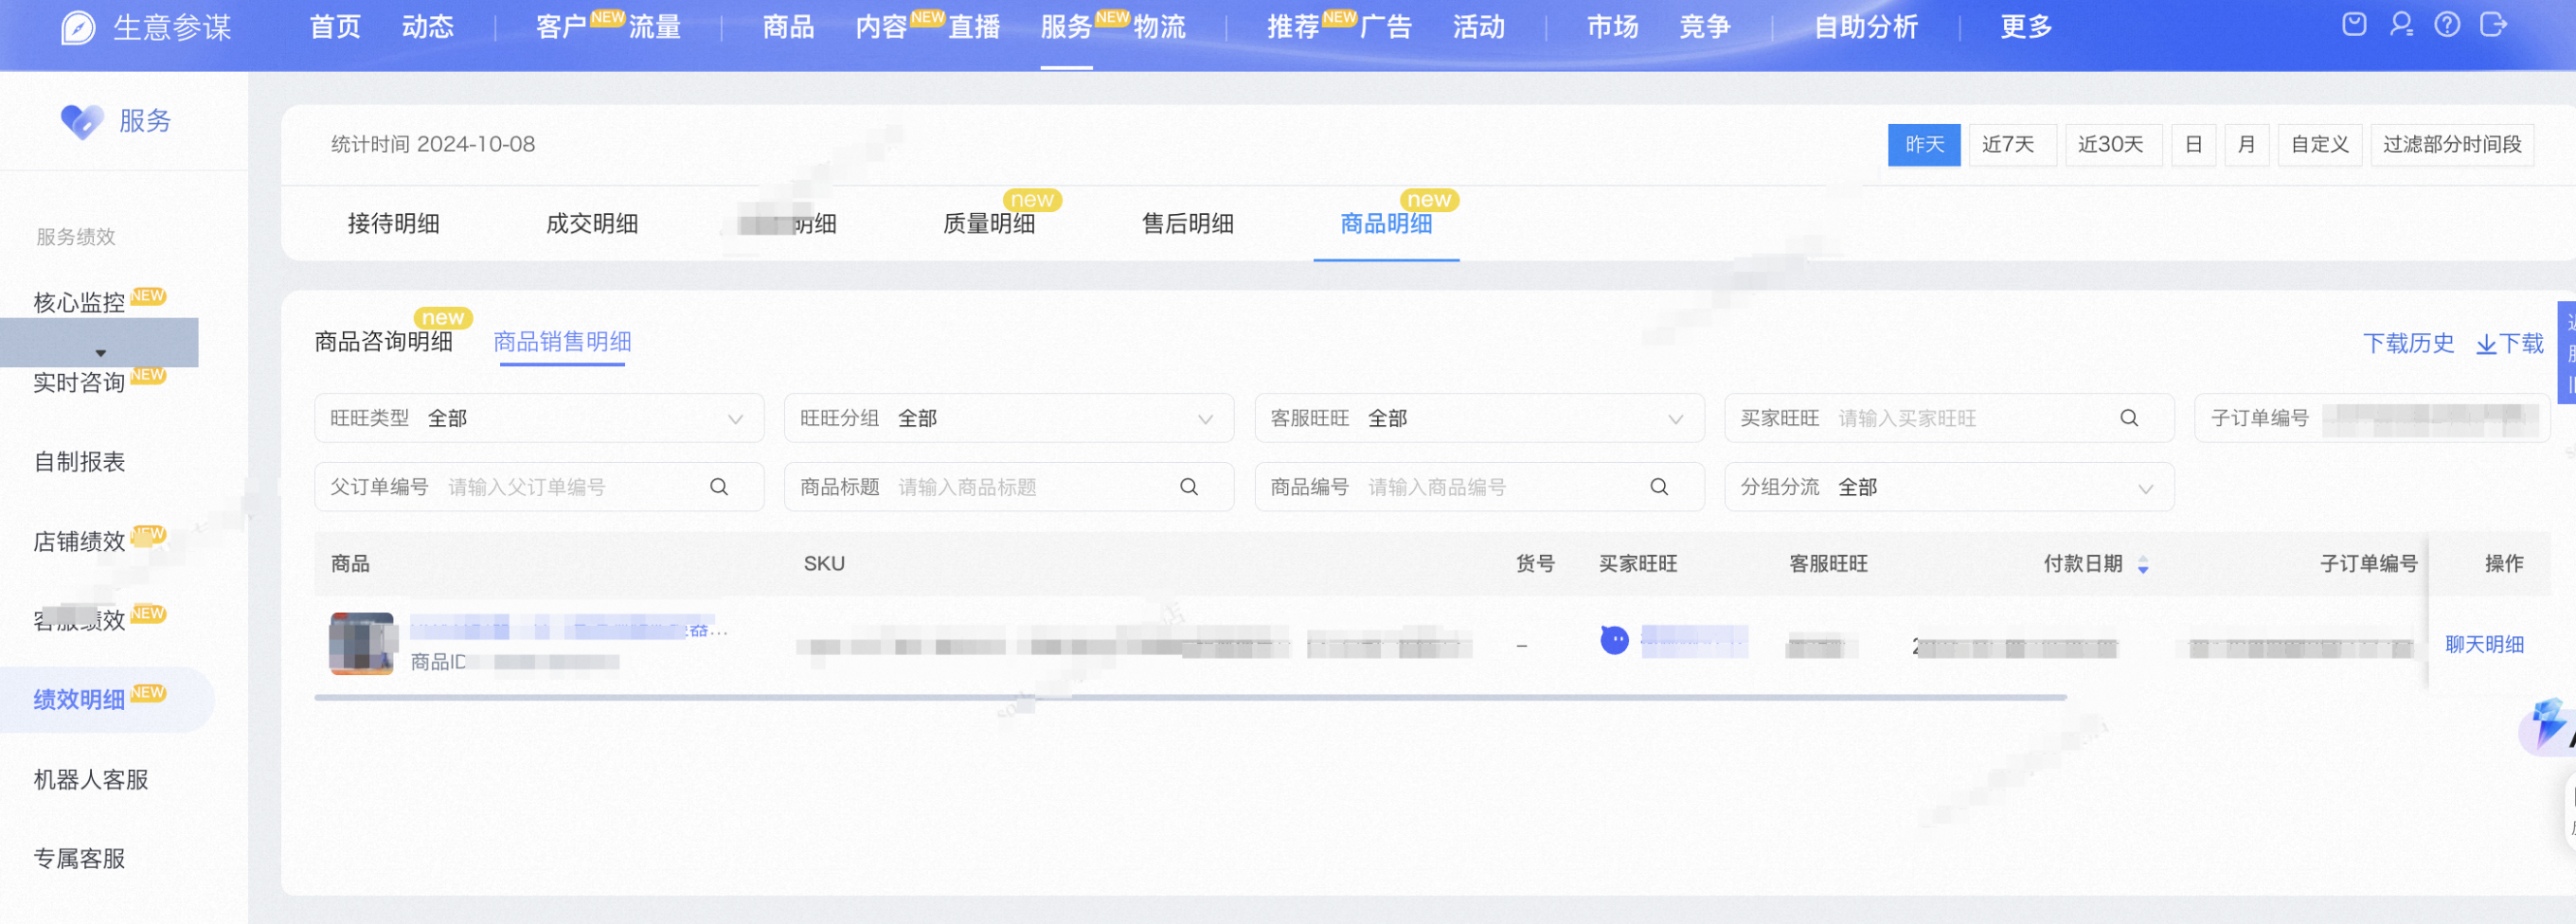Open 客户 in the top navigation

point(561,27)
